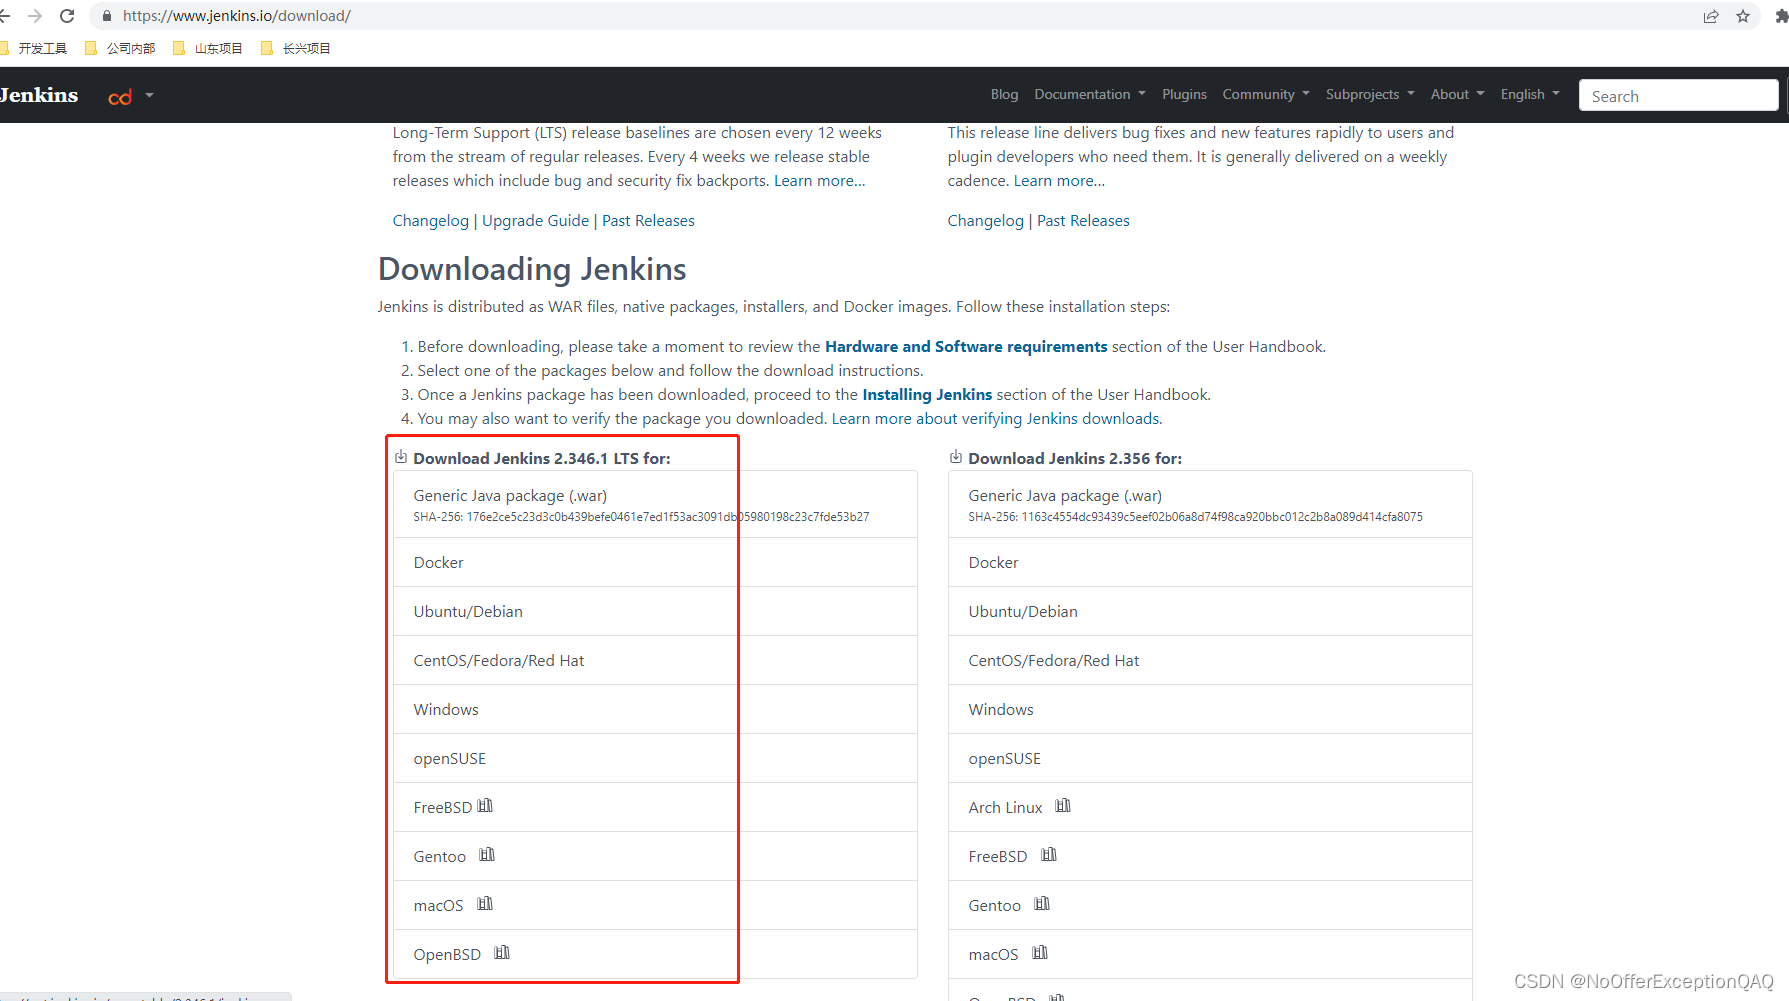
Task: Select Ubuntu/Debian under weekly 2.356 downloads
Action: coord(1210,612)
